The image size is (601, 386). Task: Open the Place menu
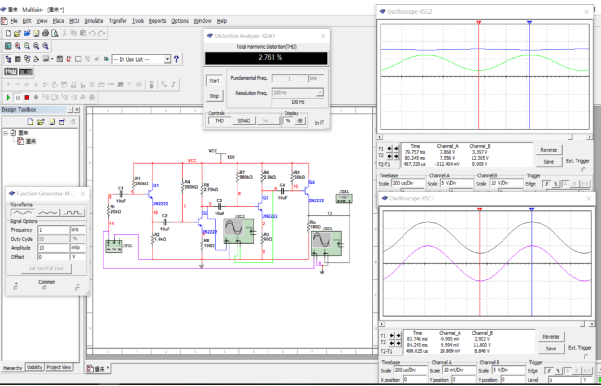(58, 21)
